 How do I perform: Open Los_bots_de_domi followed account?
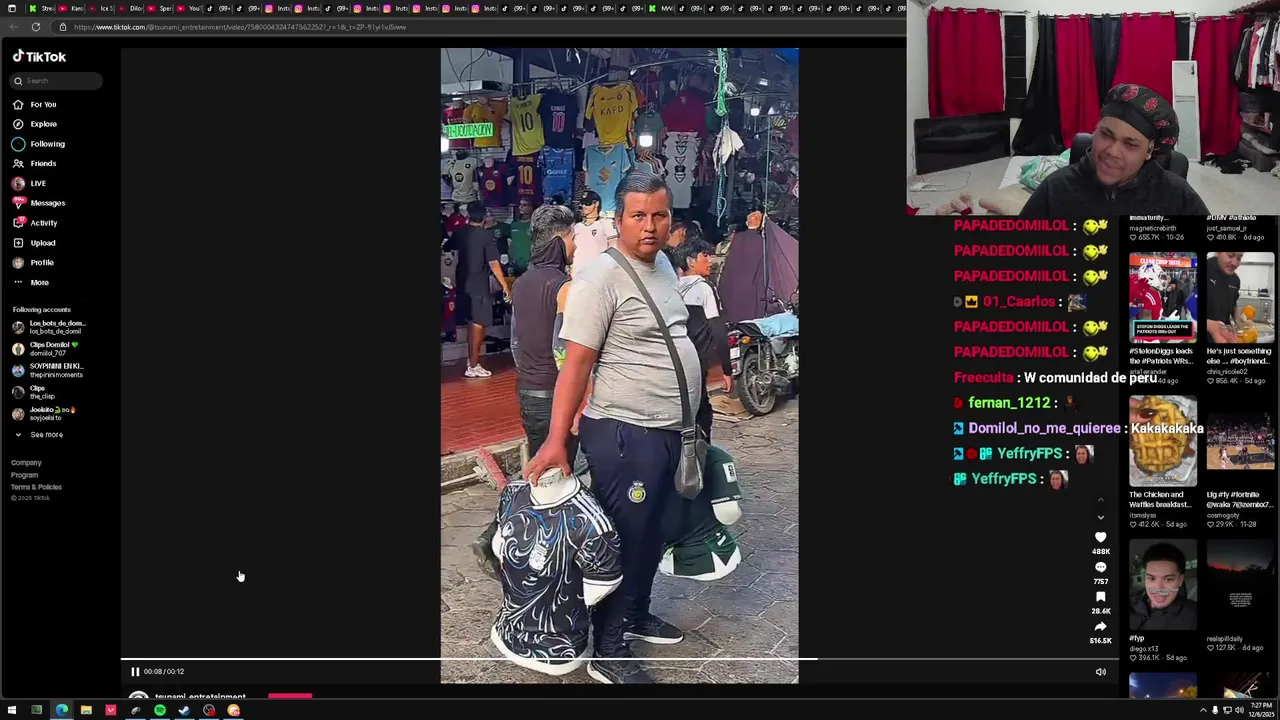pyautogui.click(x=48, y=327)
